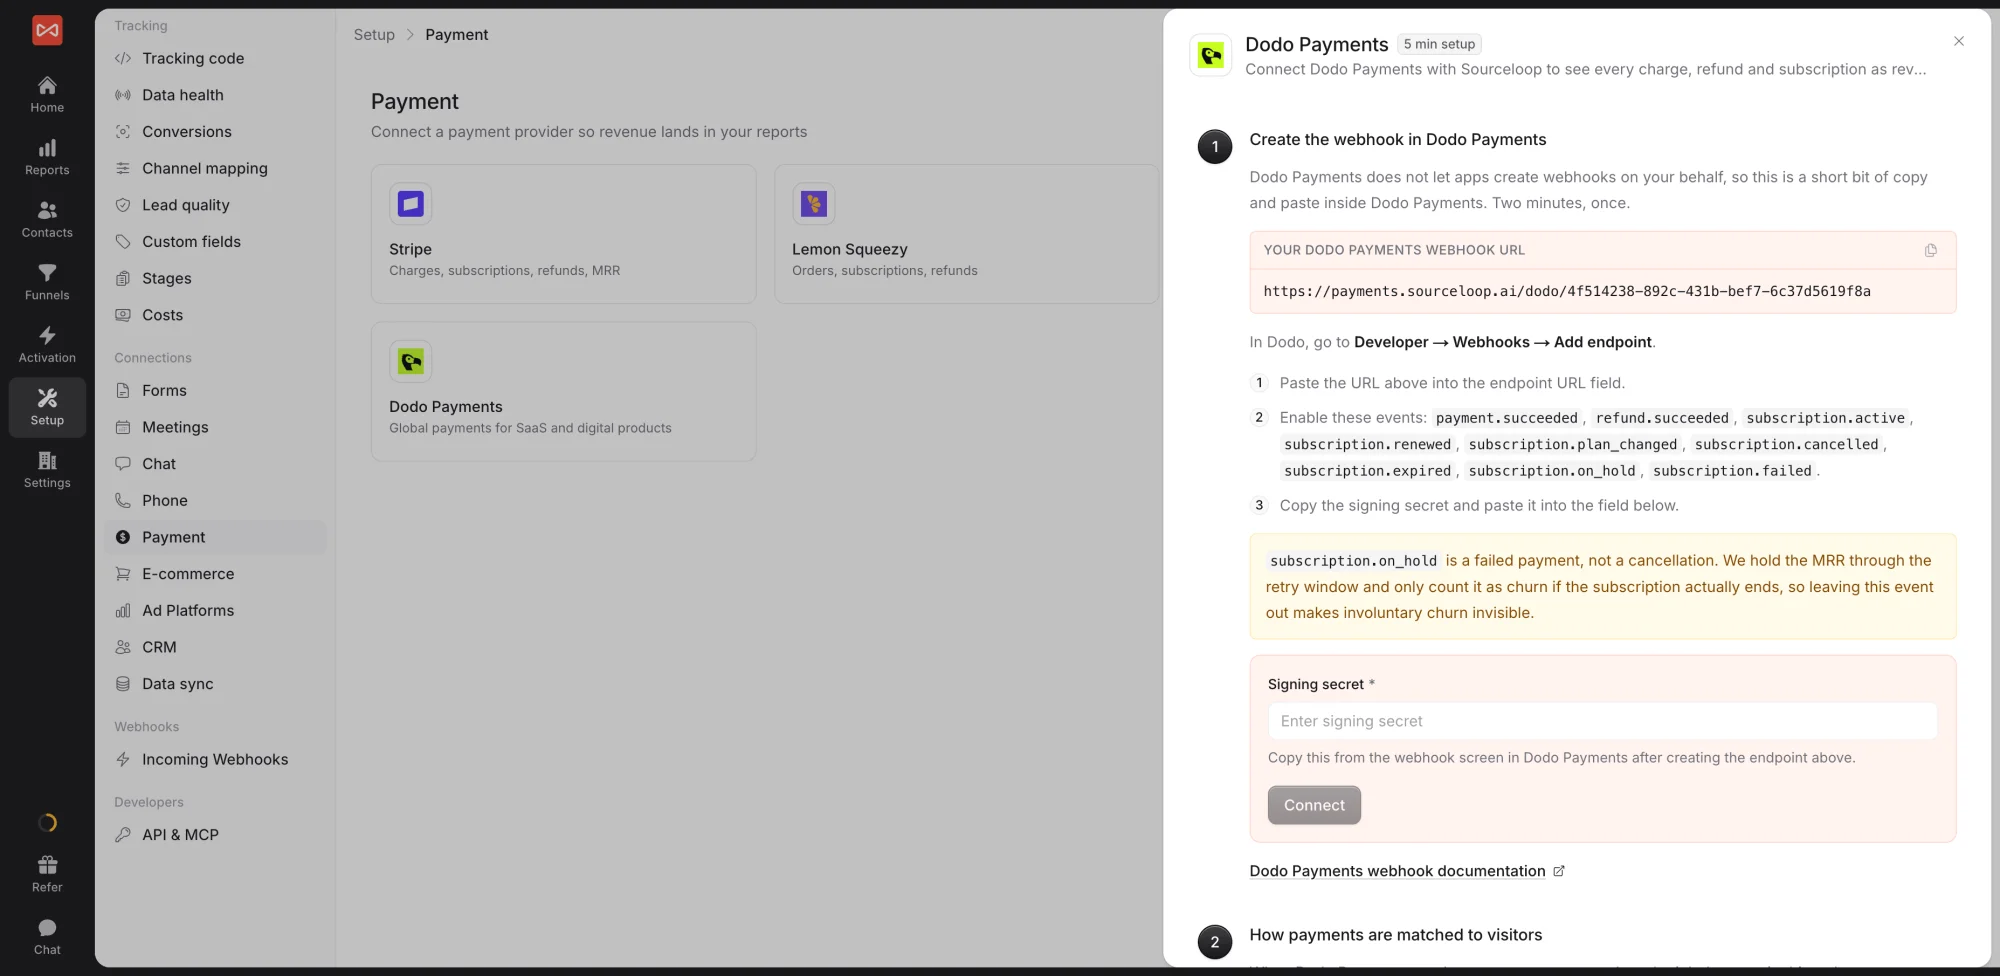This screenshot has height=976, width=2000.
Task: Open Funnels from the left rail
Action: tap(47, 282)
